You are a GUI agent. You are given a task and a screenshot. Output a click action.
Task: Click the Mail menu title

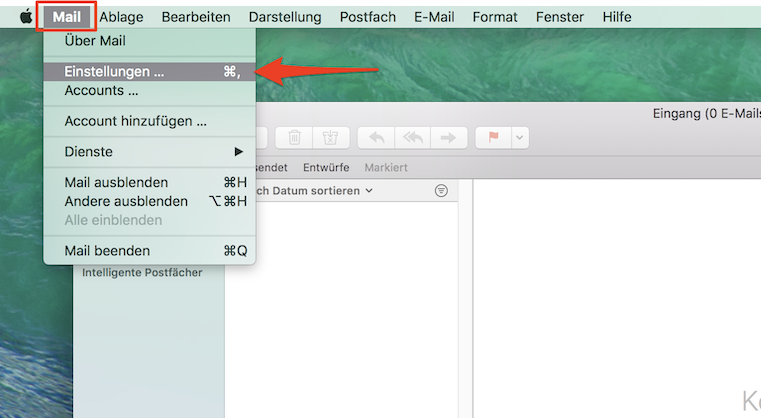(x=66, y=17)
